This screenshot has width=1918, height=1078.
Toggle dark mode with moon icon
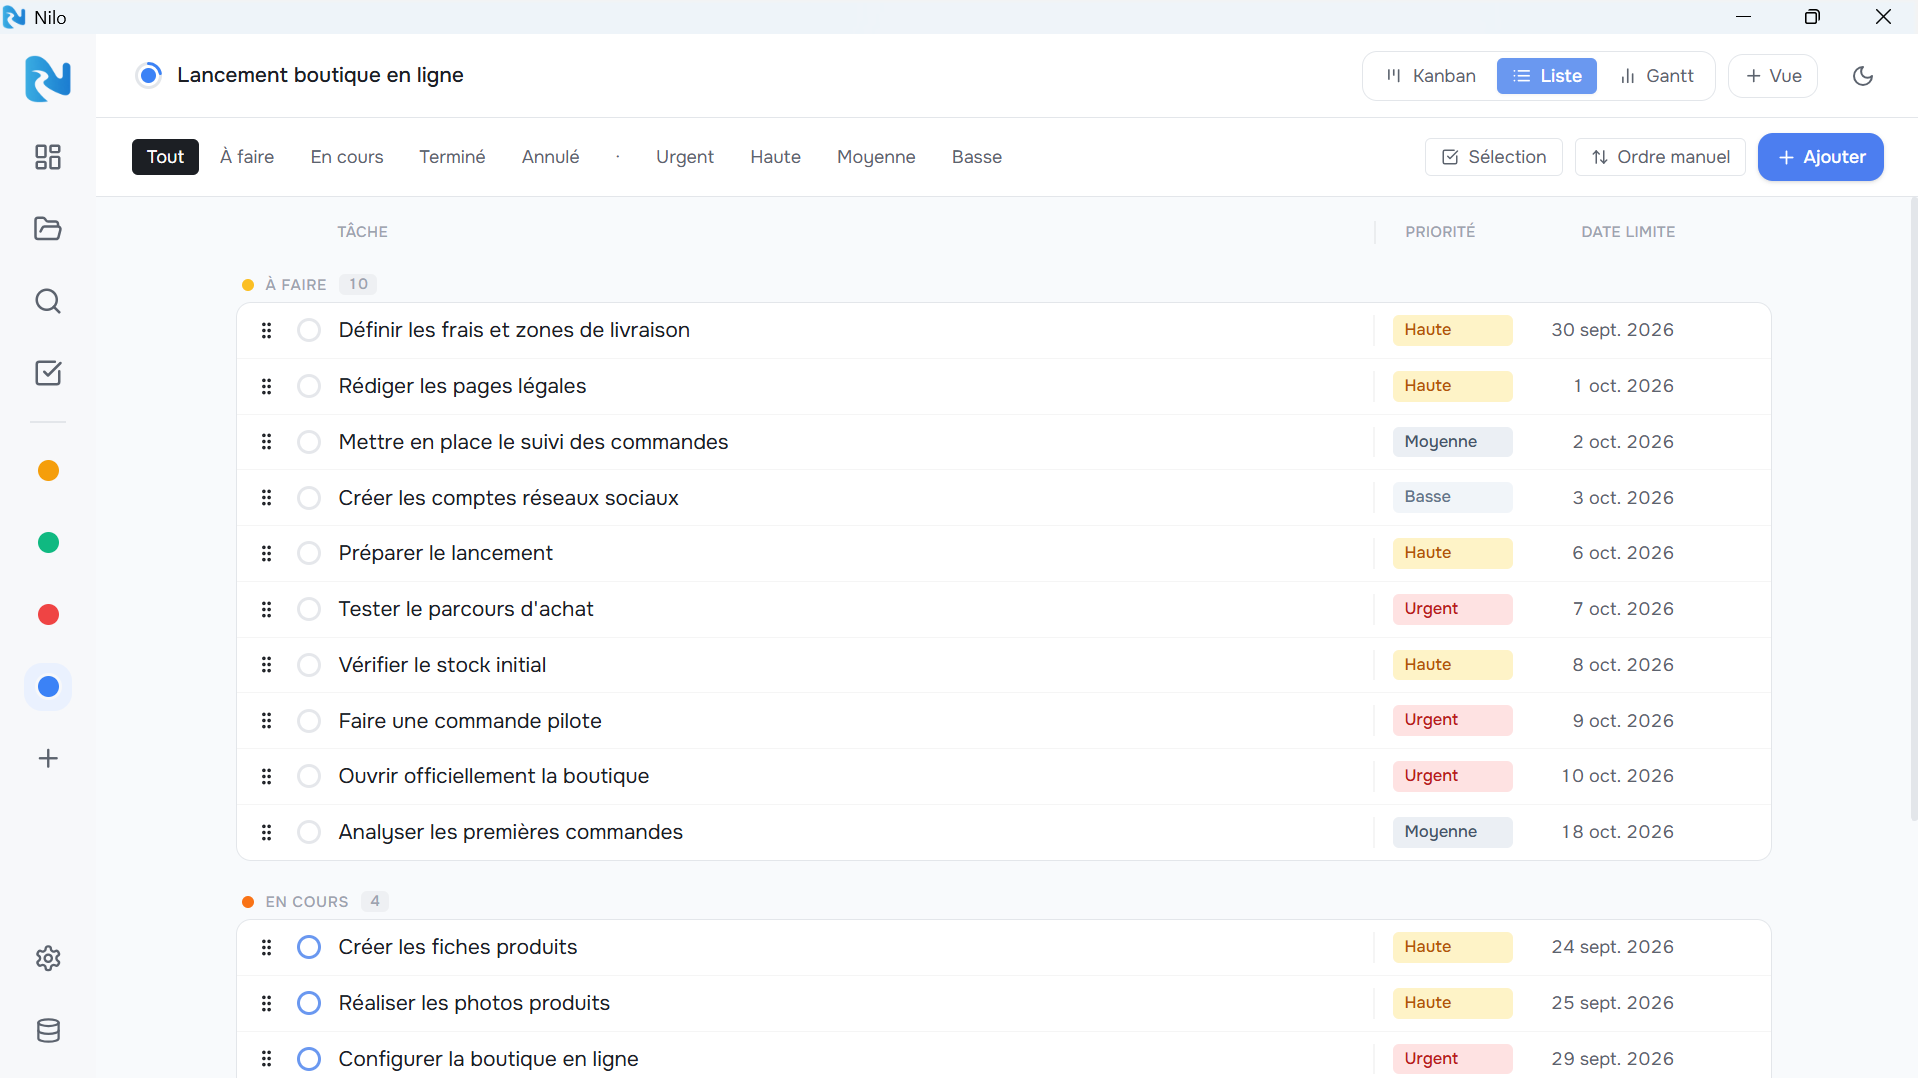pyautogui.click(x=1863, y=76)
